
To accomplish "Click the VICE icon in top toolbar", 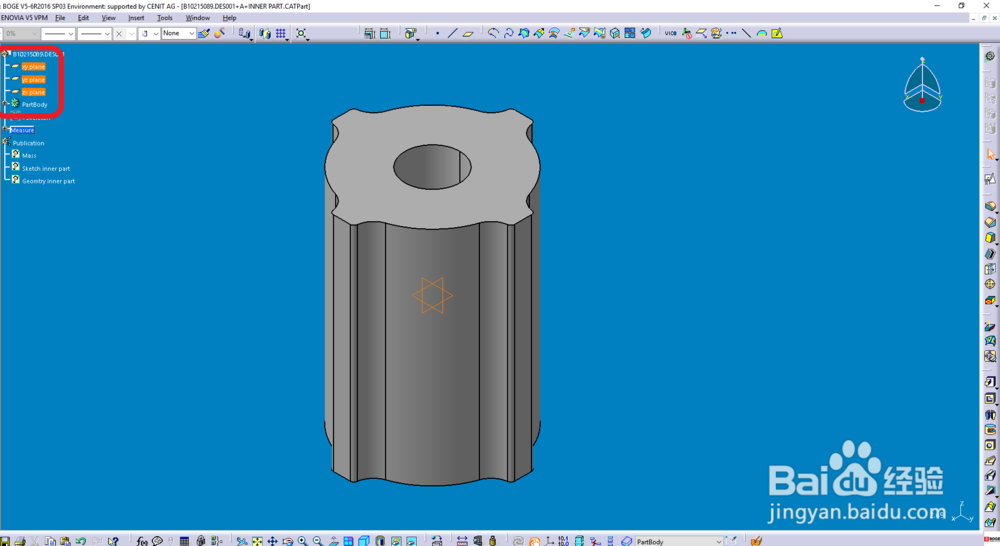I will click(x=670, y=33).
